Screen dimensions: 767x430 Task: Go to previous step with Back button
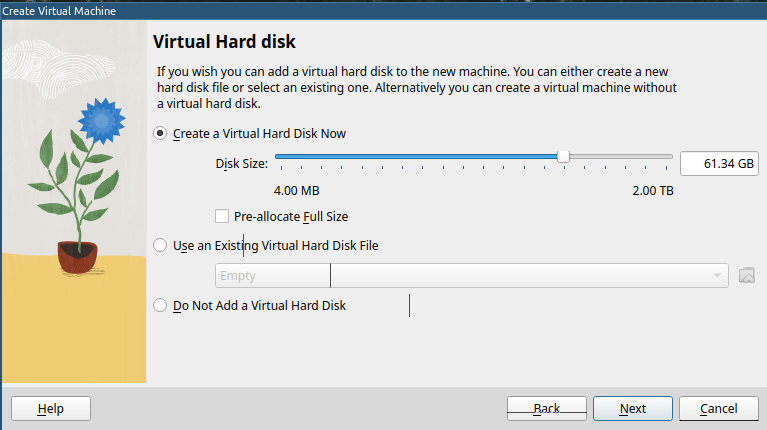(546, 408)
